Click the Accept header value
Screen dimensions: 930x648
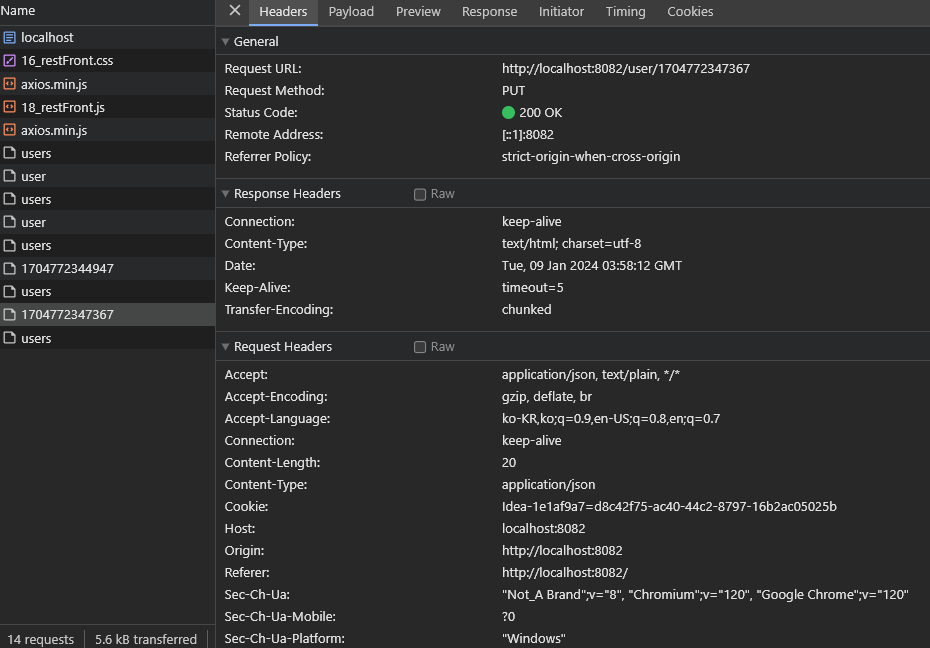(591, 375)
